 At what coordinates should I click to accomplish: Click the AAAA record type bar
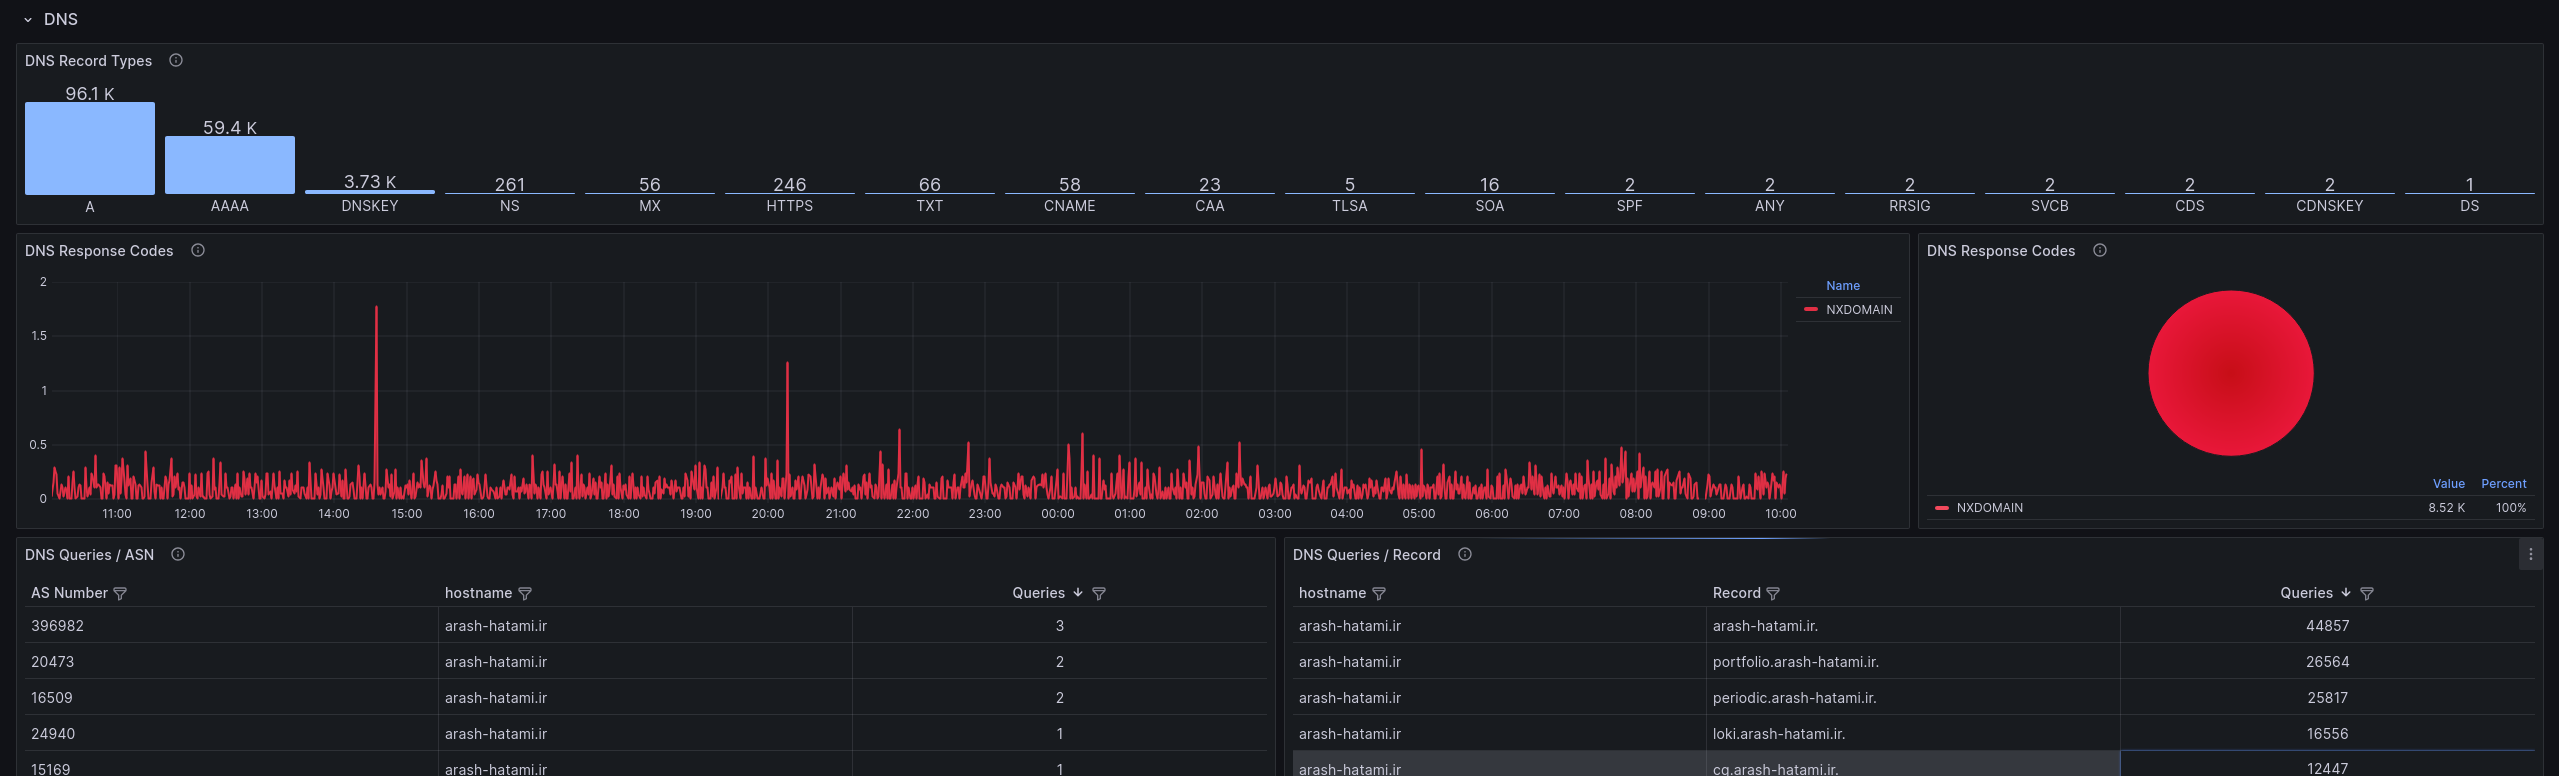[230, 165]
